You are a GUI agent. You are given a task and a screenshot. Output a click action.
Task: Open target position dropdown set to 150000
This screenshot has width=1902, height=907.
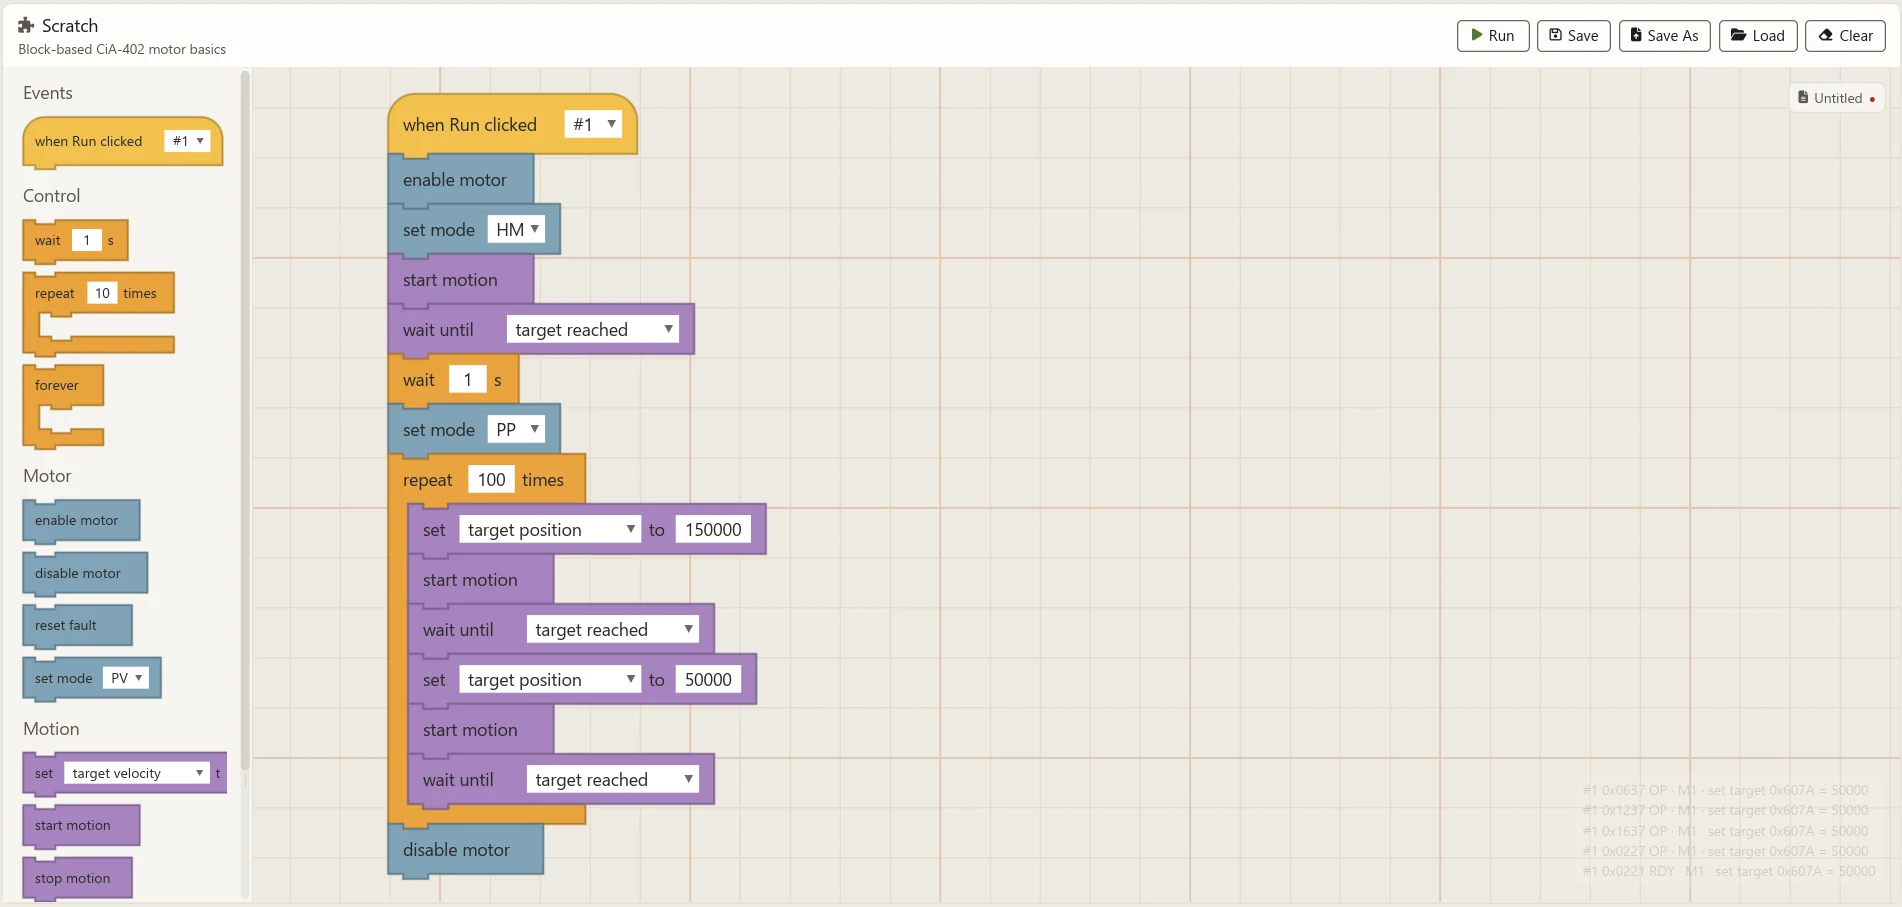click(549, 529)
